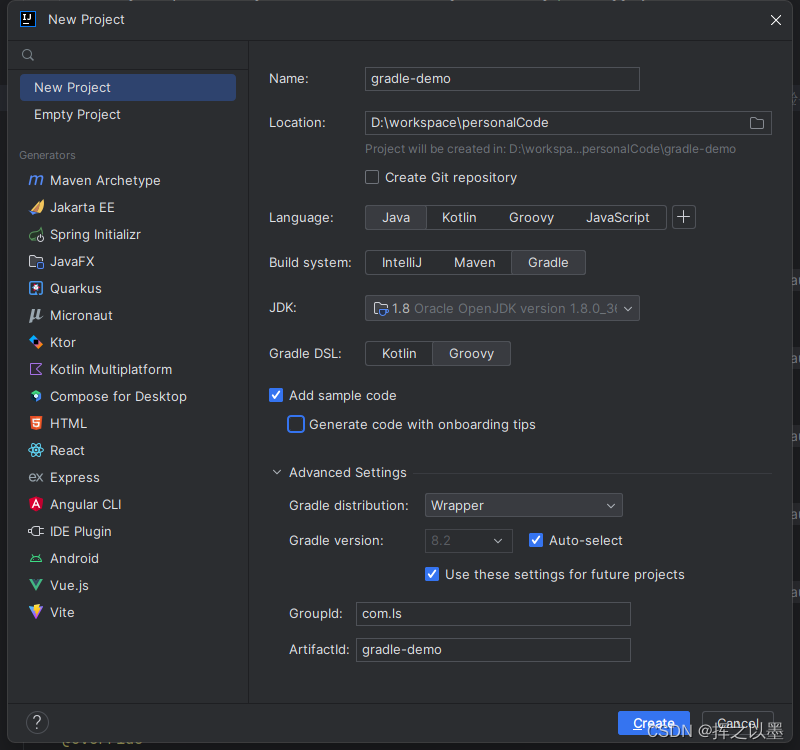Choose IntelliJ build system

(402, 262)
